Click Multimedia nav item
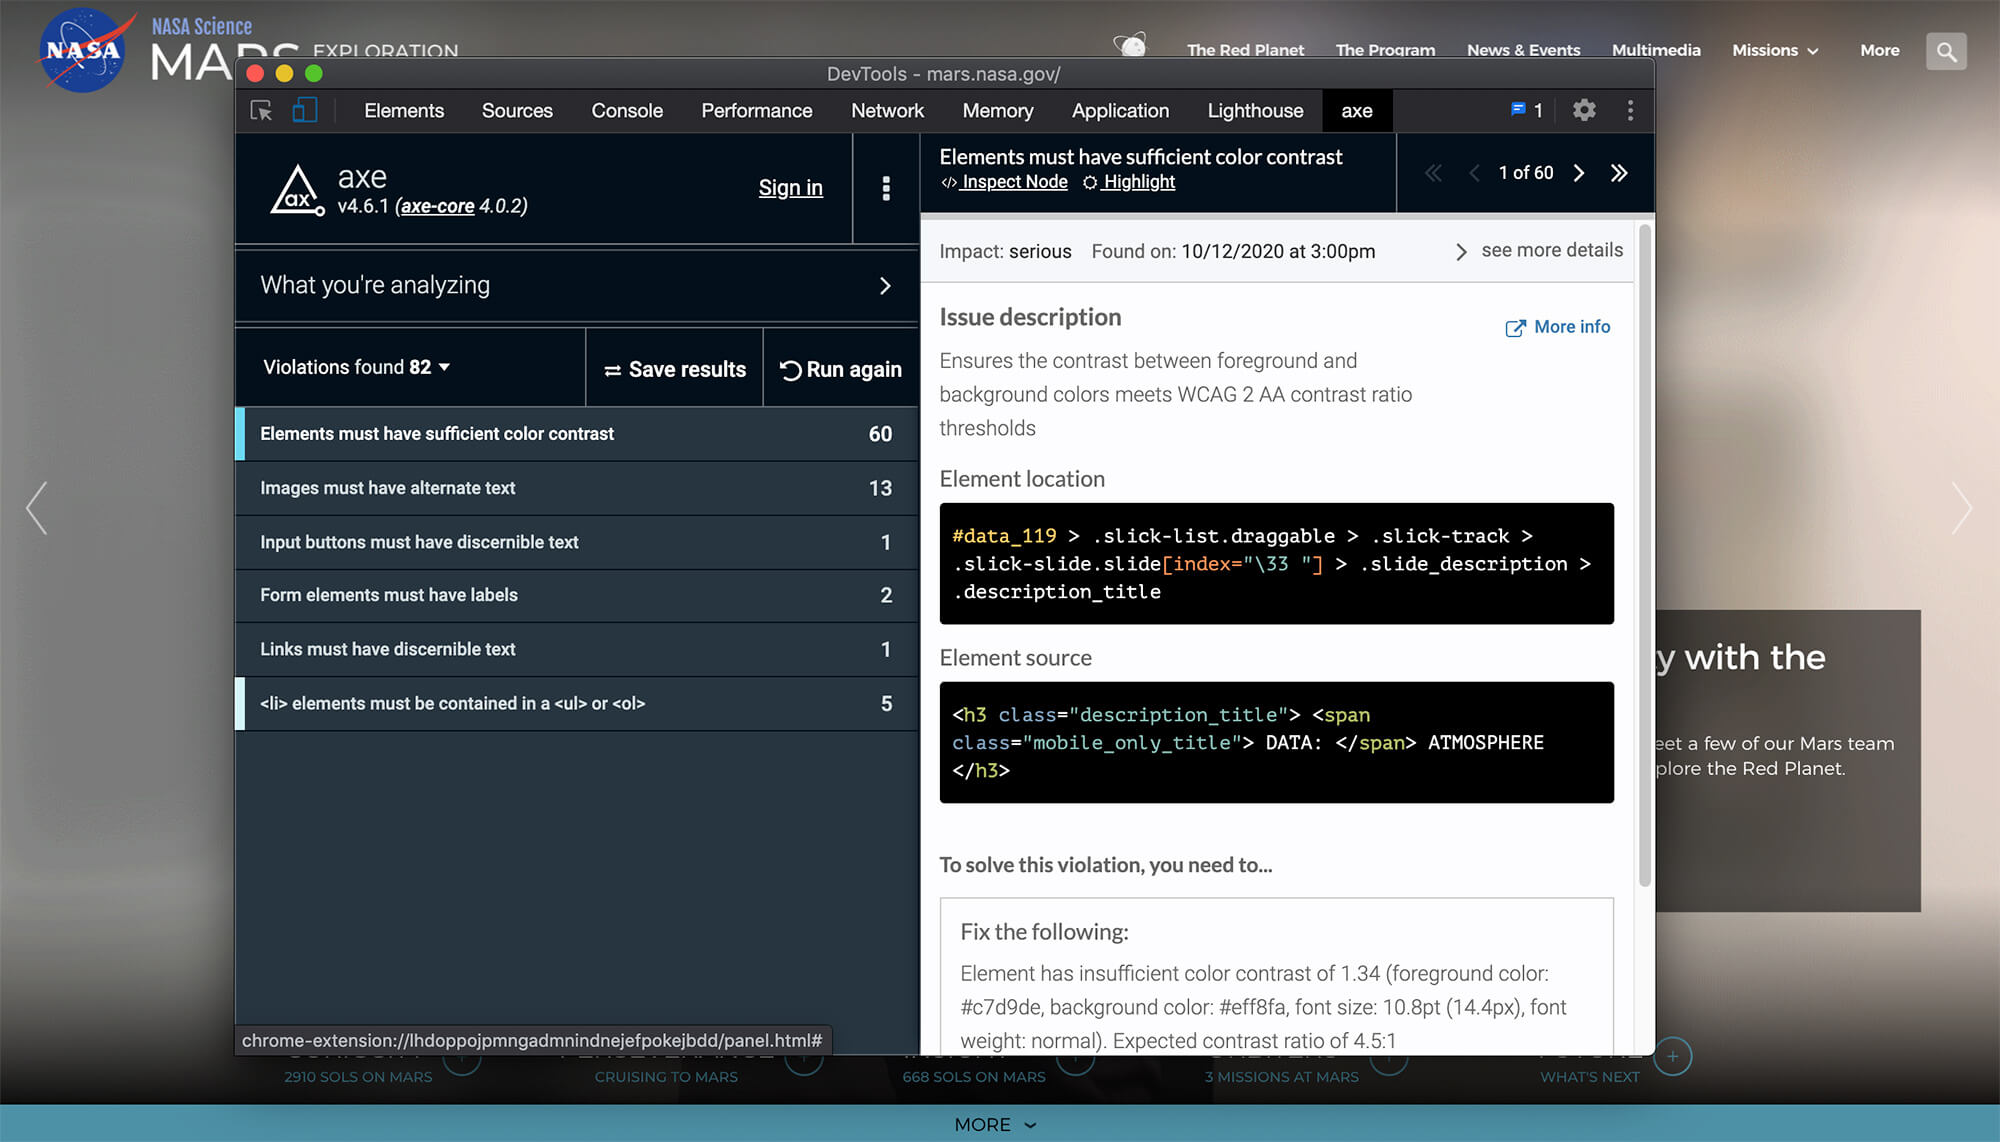 (x=1656, y=50)
